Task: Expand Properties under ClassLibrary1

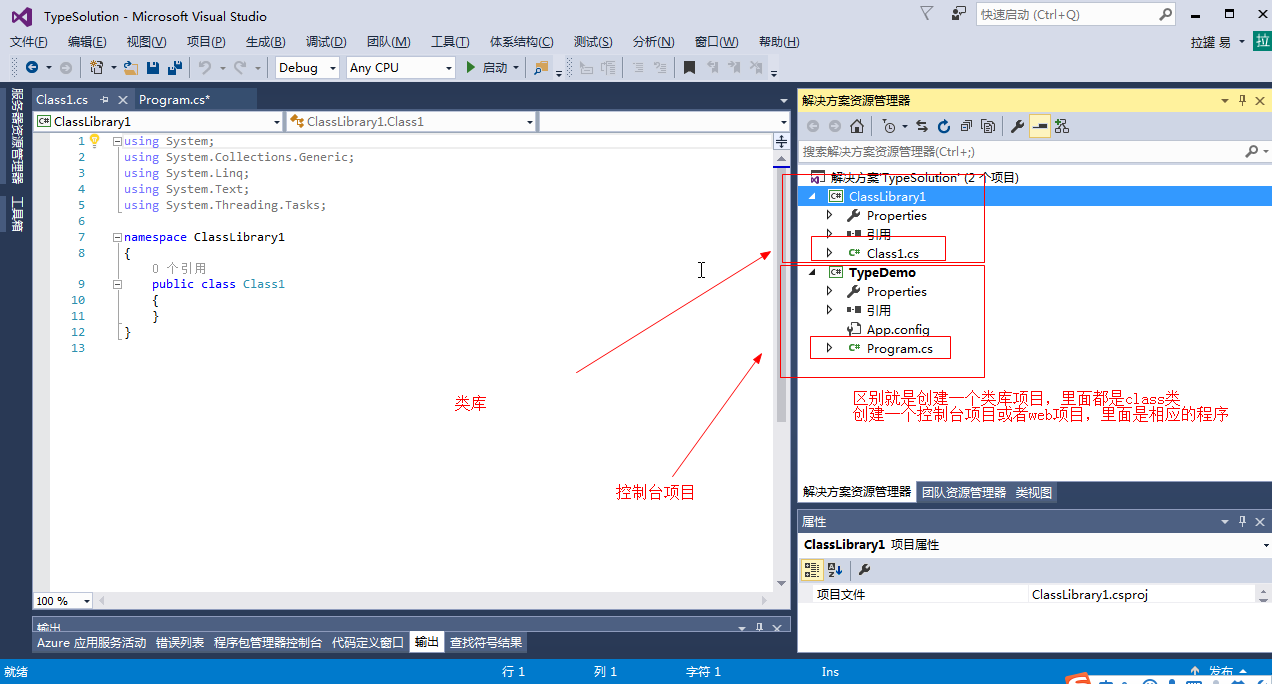Action: click(x=829, y=215)
